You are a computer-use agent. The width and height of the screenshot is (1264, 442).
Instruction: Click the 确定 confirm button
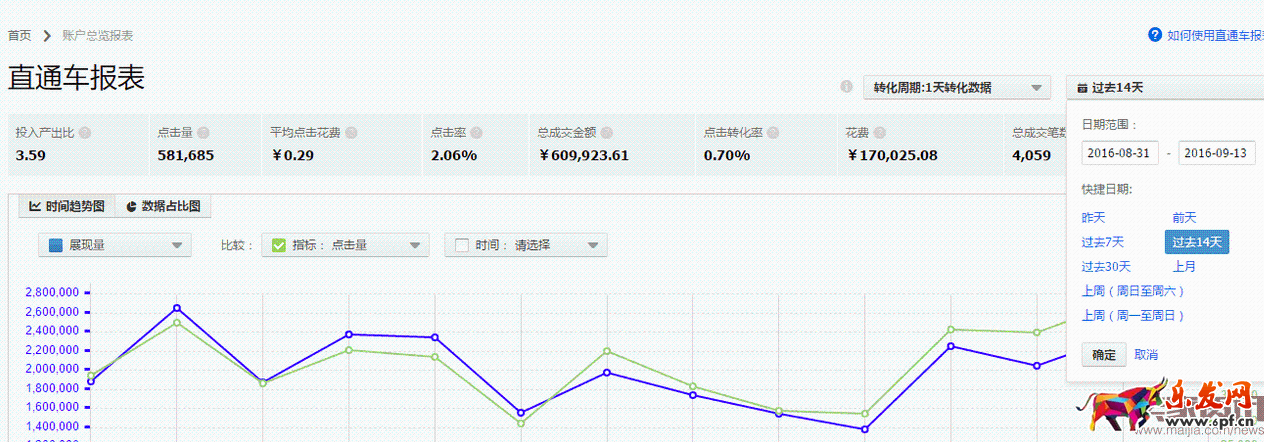(x=1104, y=355)
